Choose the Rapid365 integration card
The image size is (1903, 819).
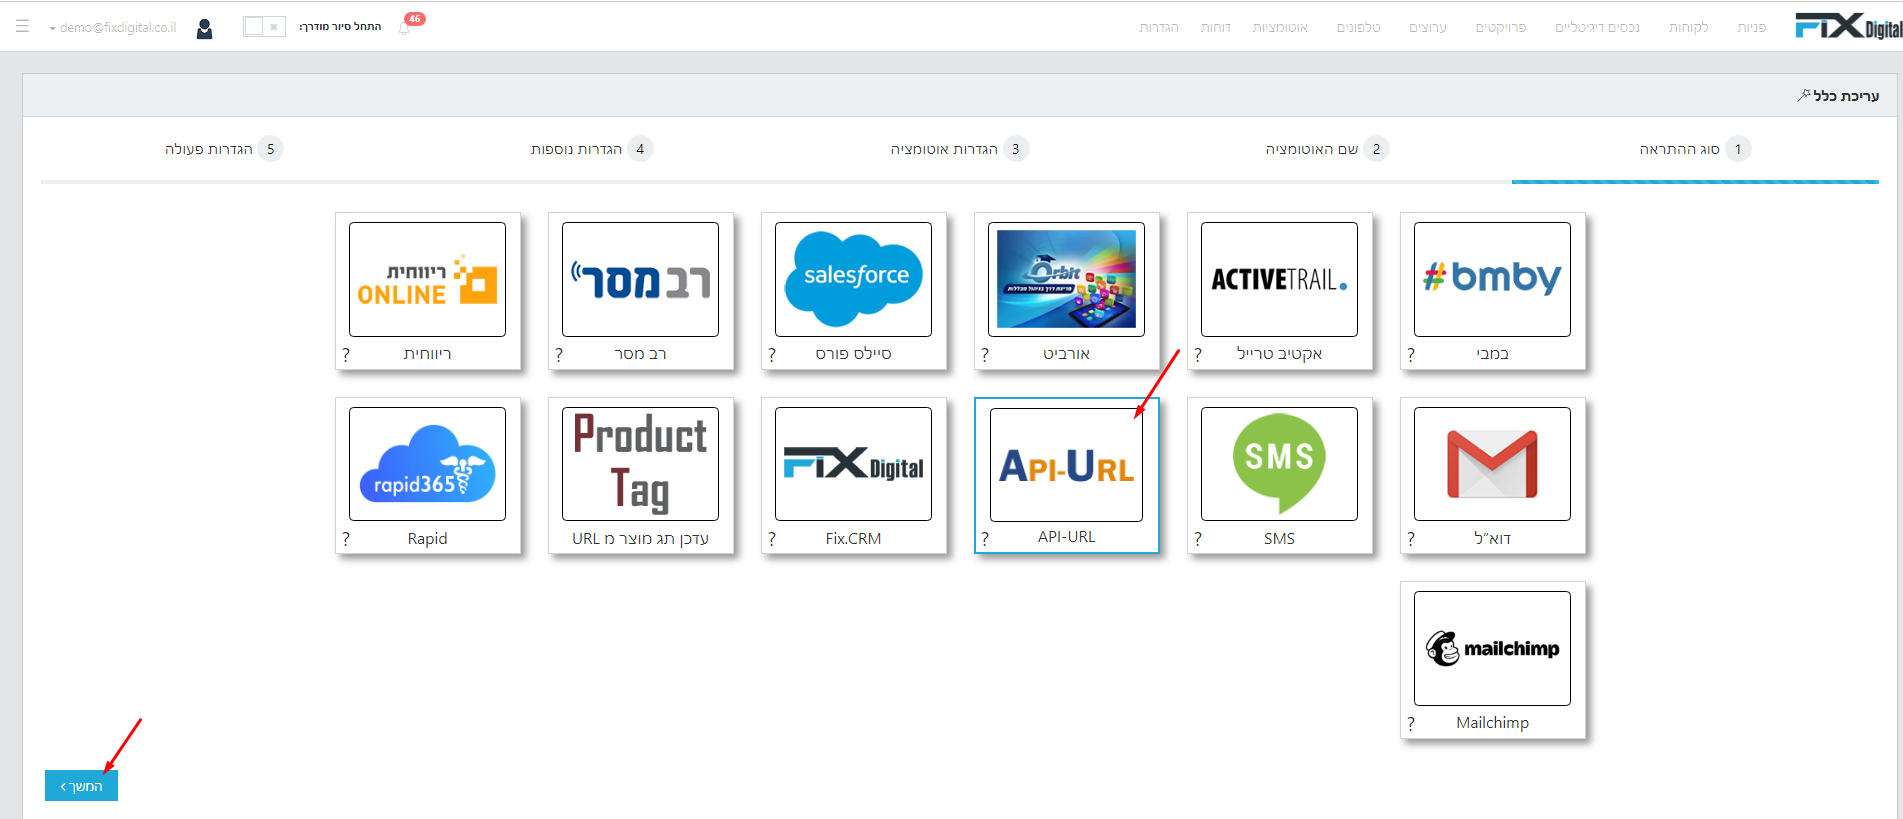[x=427, y=475]
